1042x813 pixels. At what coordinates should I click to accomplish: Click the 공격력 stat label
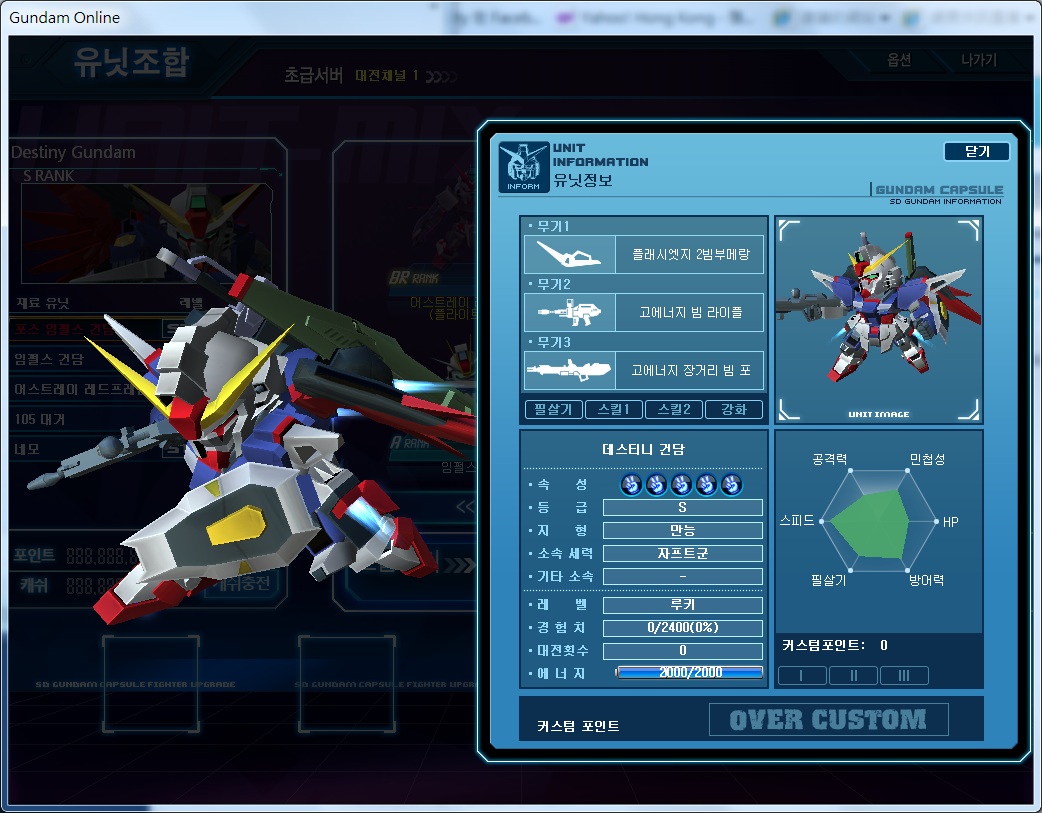coord(829,459)
